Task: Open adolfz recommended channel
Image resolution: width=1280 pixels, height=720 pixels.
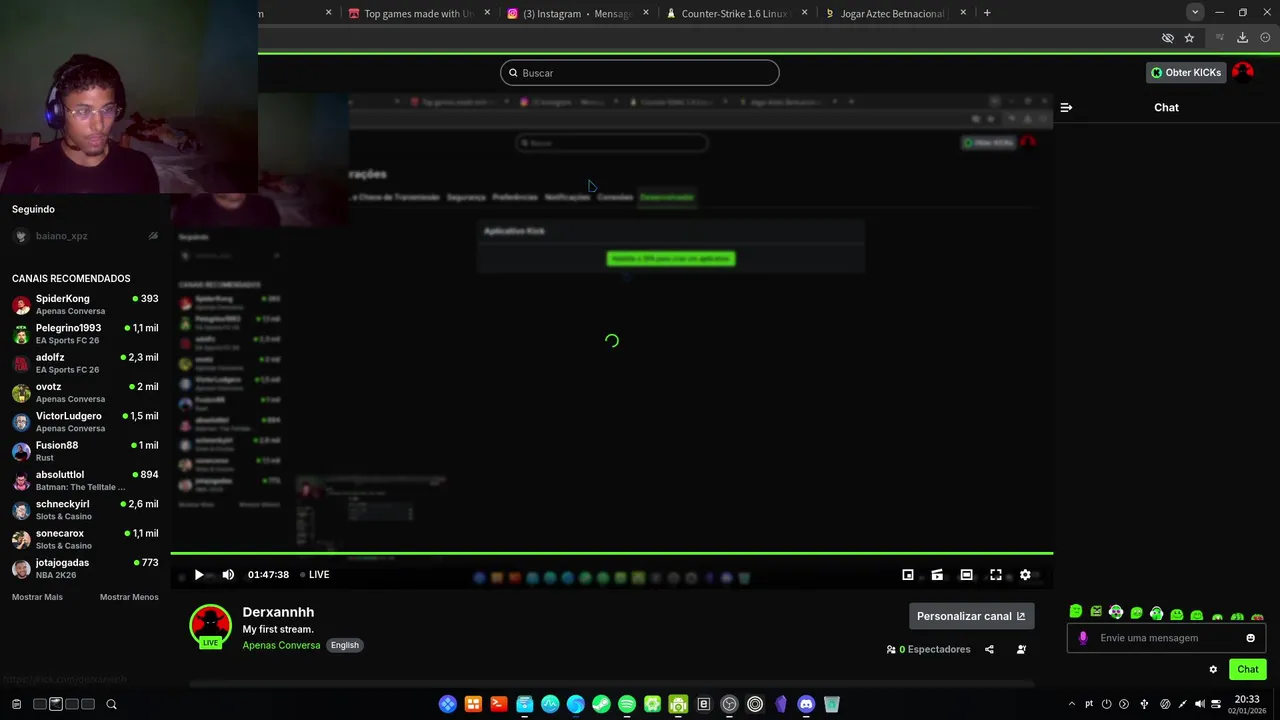Action: (85, 363)
